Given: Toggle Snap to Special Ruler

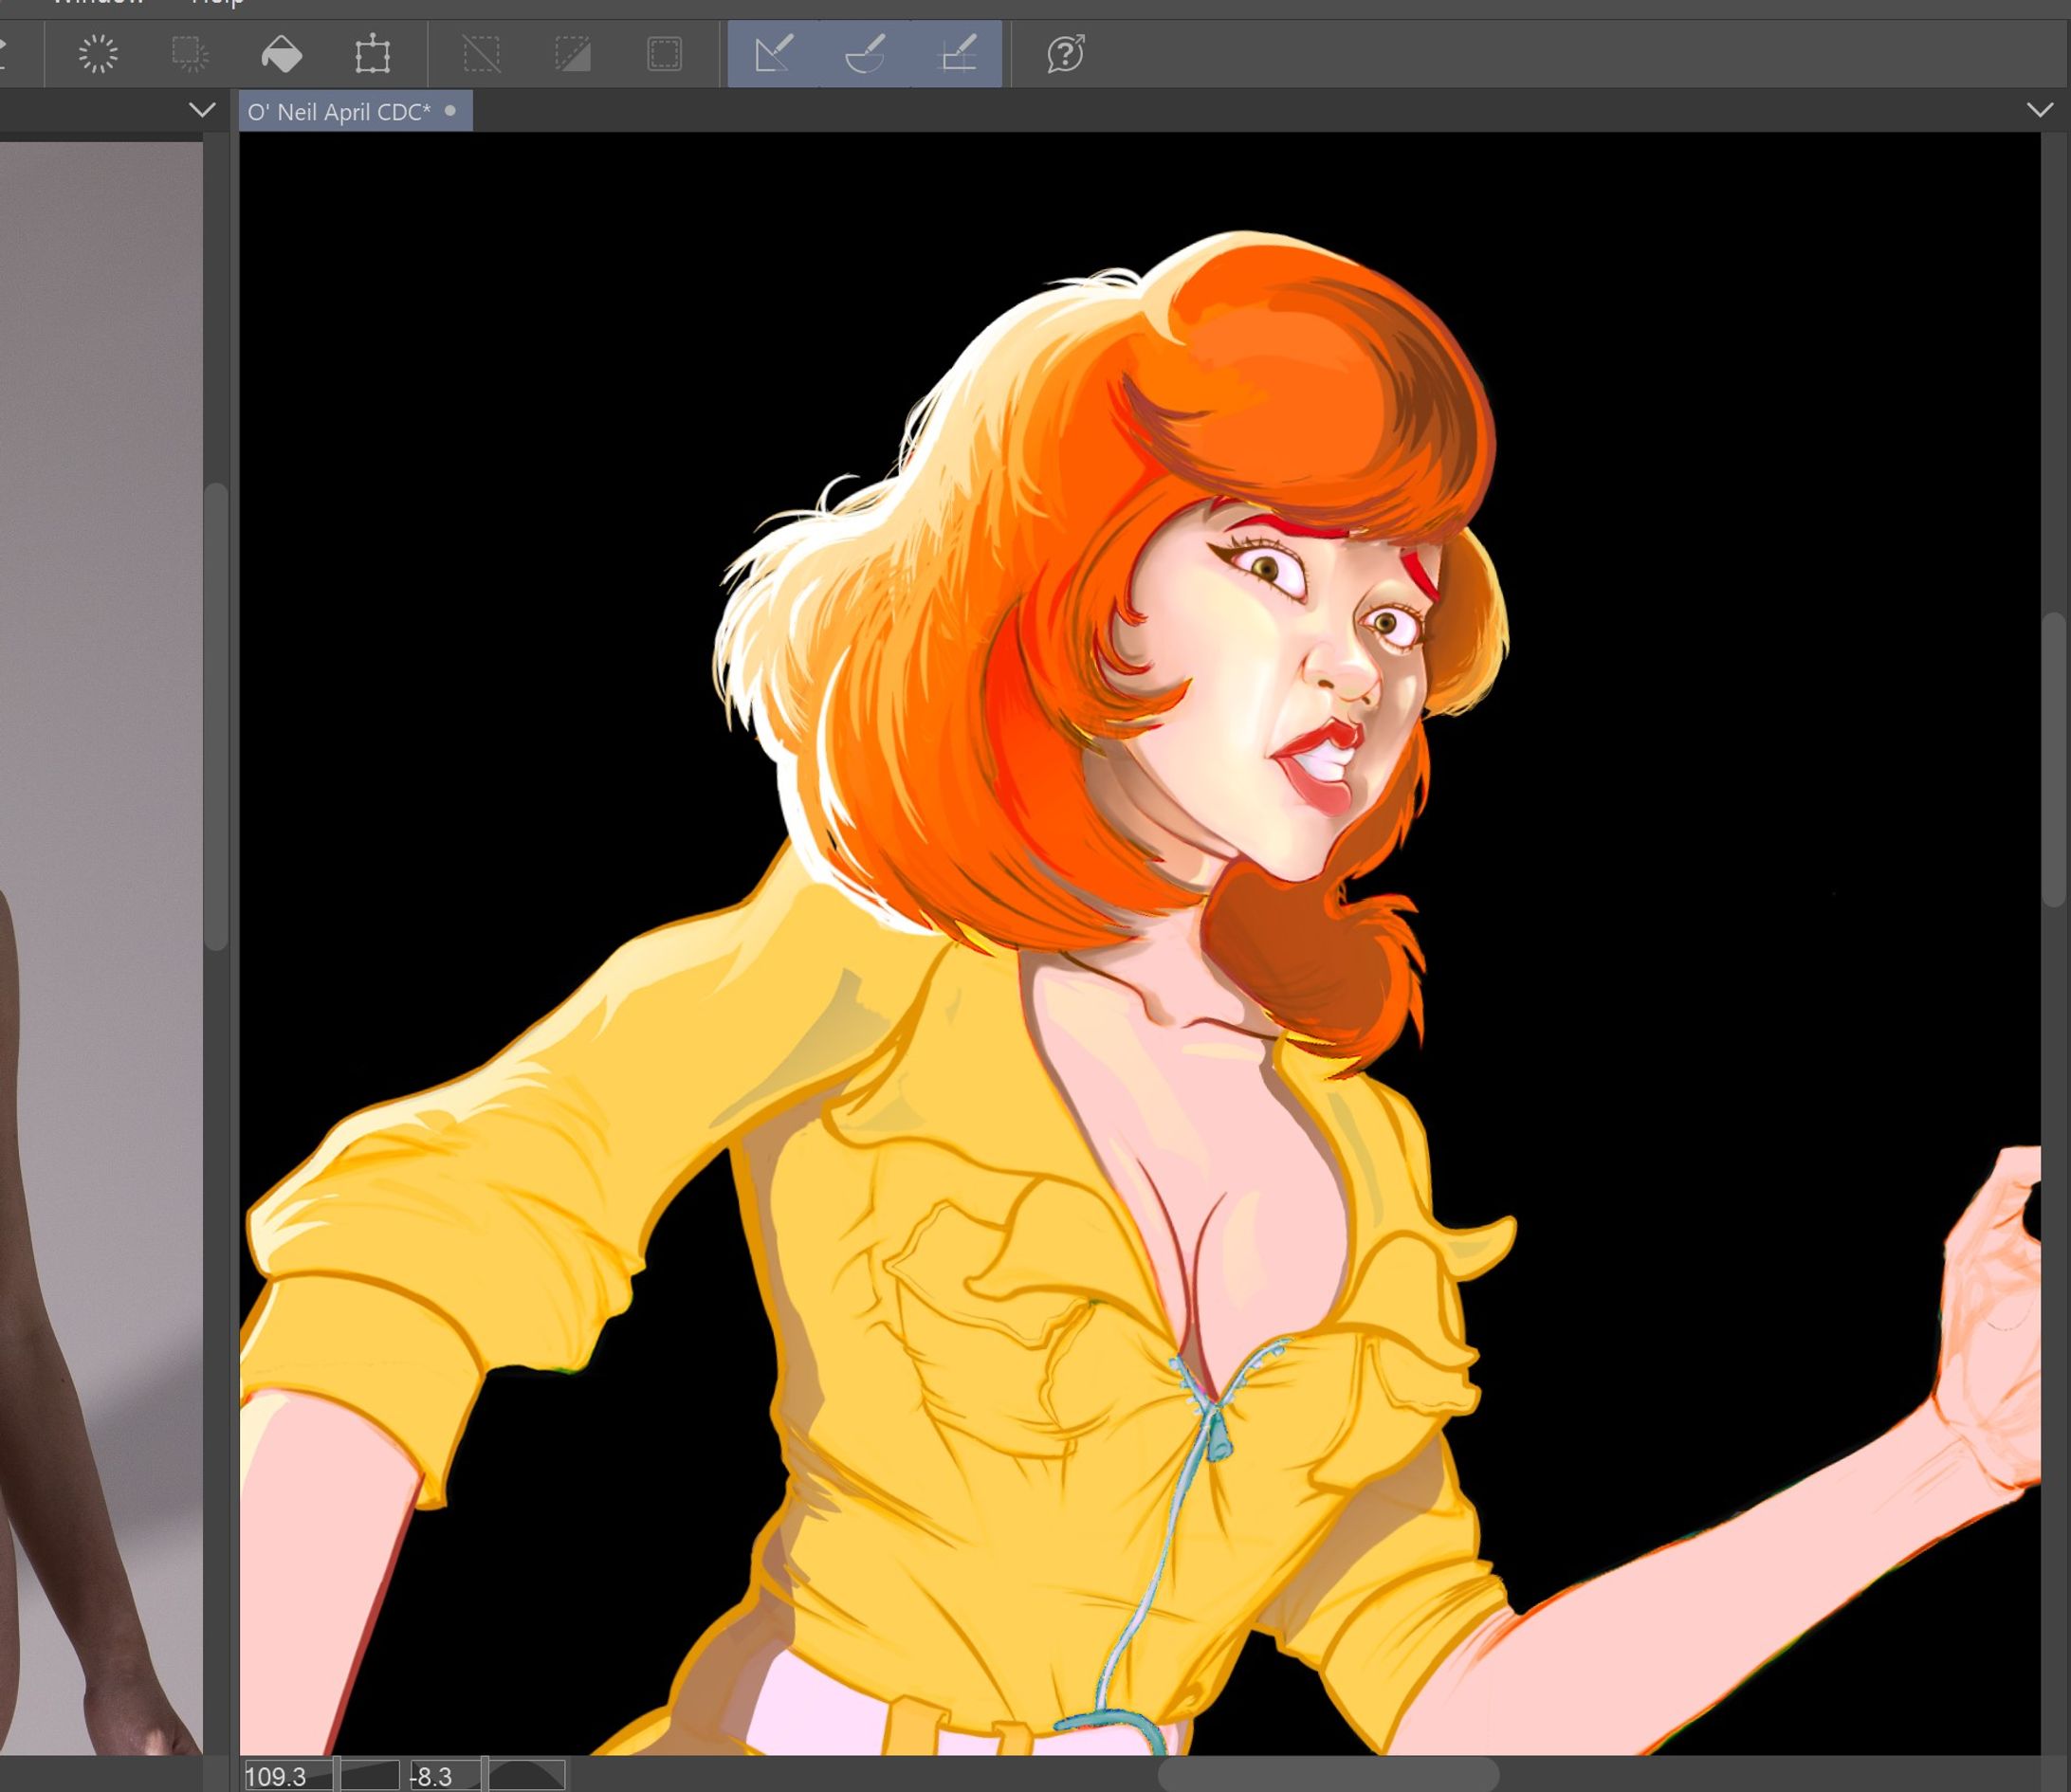Looking at the screenshot, I should click(x=865, y=54).
